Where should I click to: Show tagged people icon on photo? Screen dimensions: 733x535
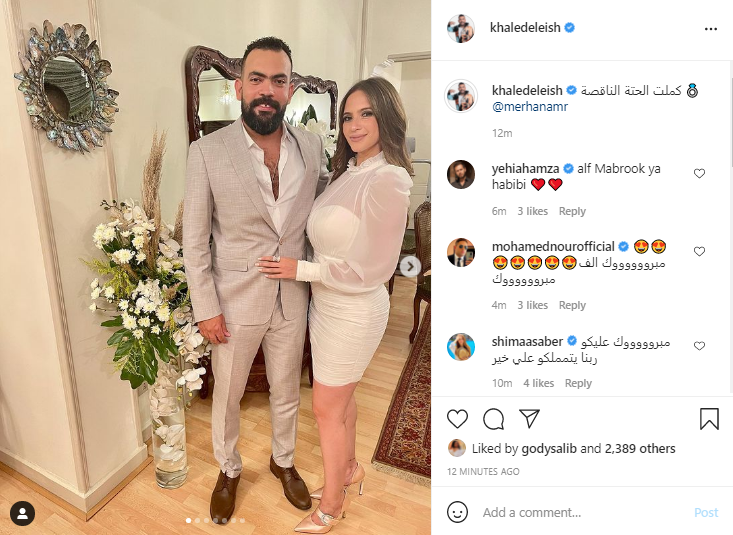[22, 513]
